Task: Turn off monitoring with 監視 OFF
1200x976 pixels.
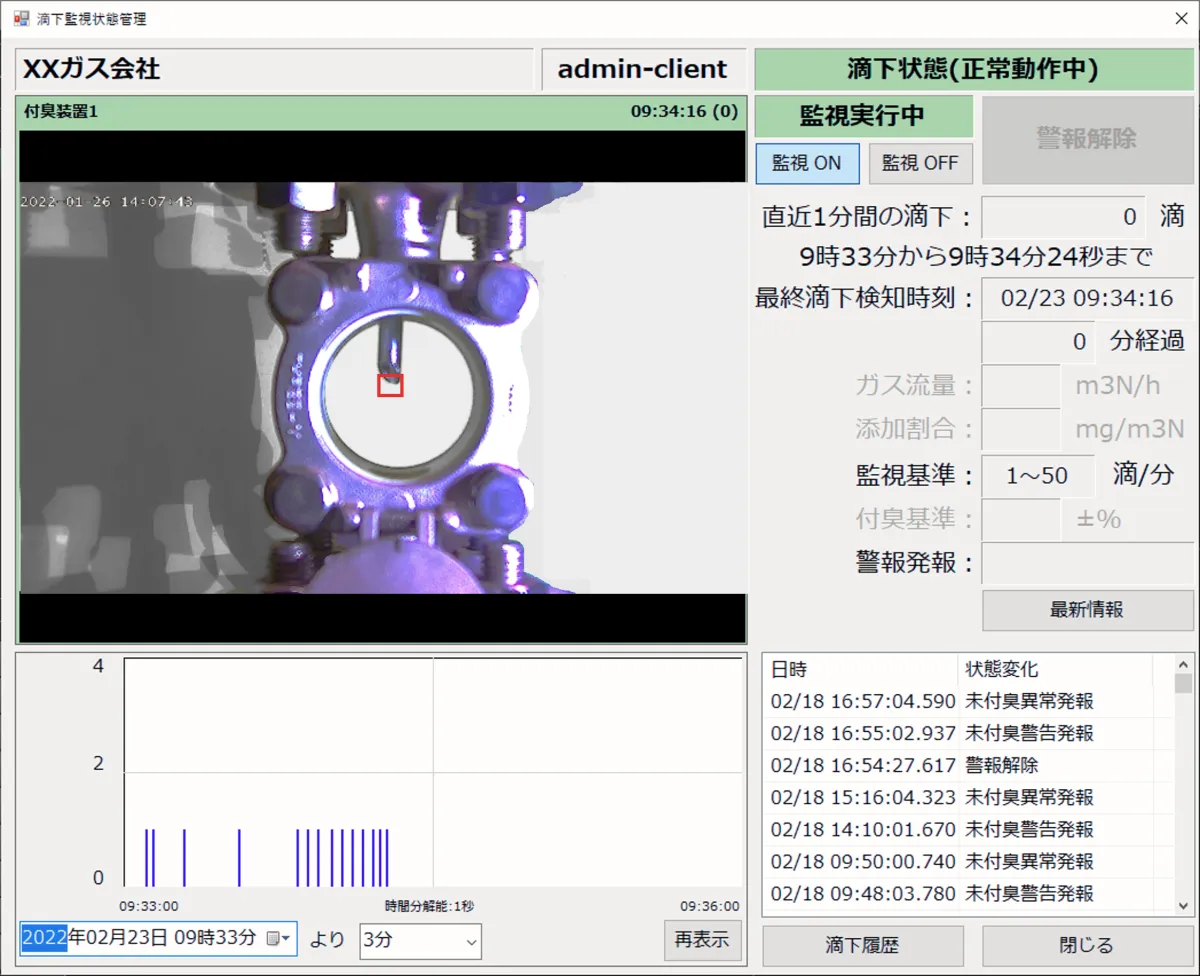Action: (x=920, y=163)
